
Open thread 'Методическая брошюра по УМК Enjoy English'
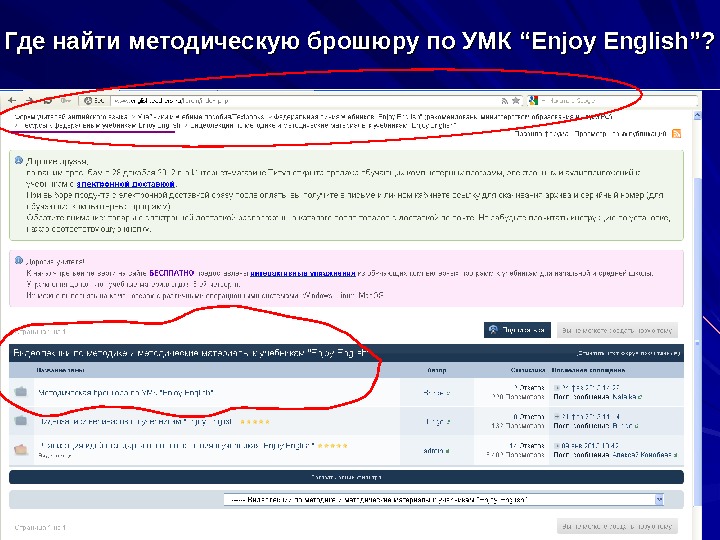(126, 393)
